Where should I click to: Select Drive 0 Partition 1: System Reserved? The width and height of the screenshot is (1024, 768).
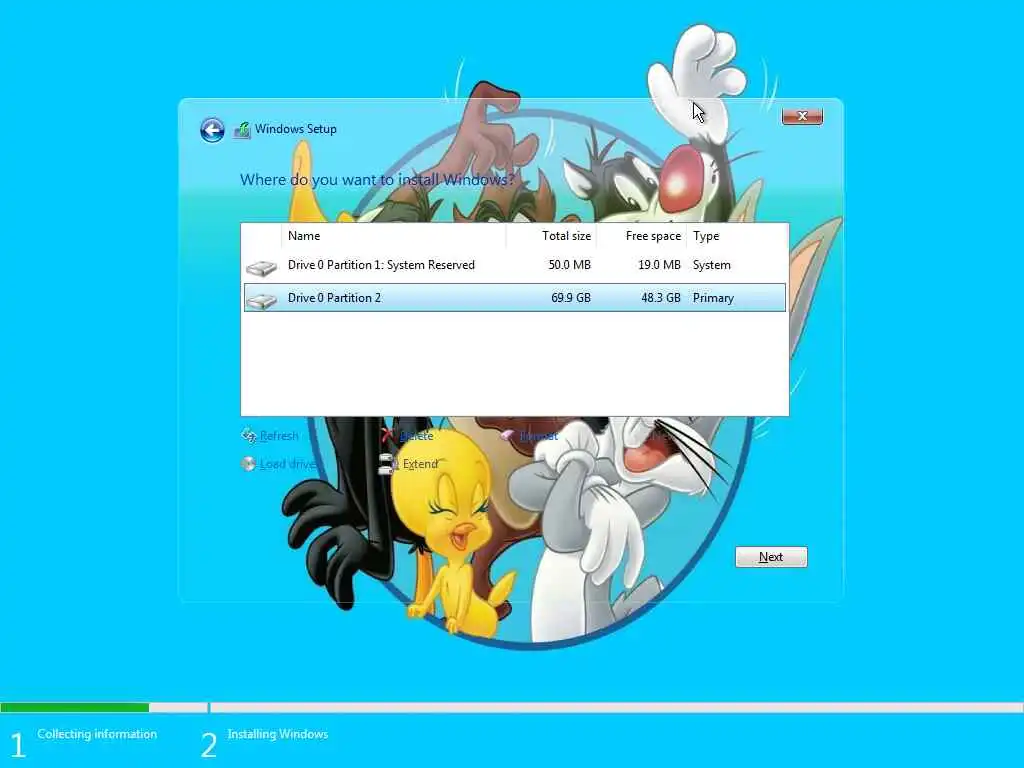(x=515, y=265)
